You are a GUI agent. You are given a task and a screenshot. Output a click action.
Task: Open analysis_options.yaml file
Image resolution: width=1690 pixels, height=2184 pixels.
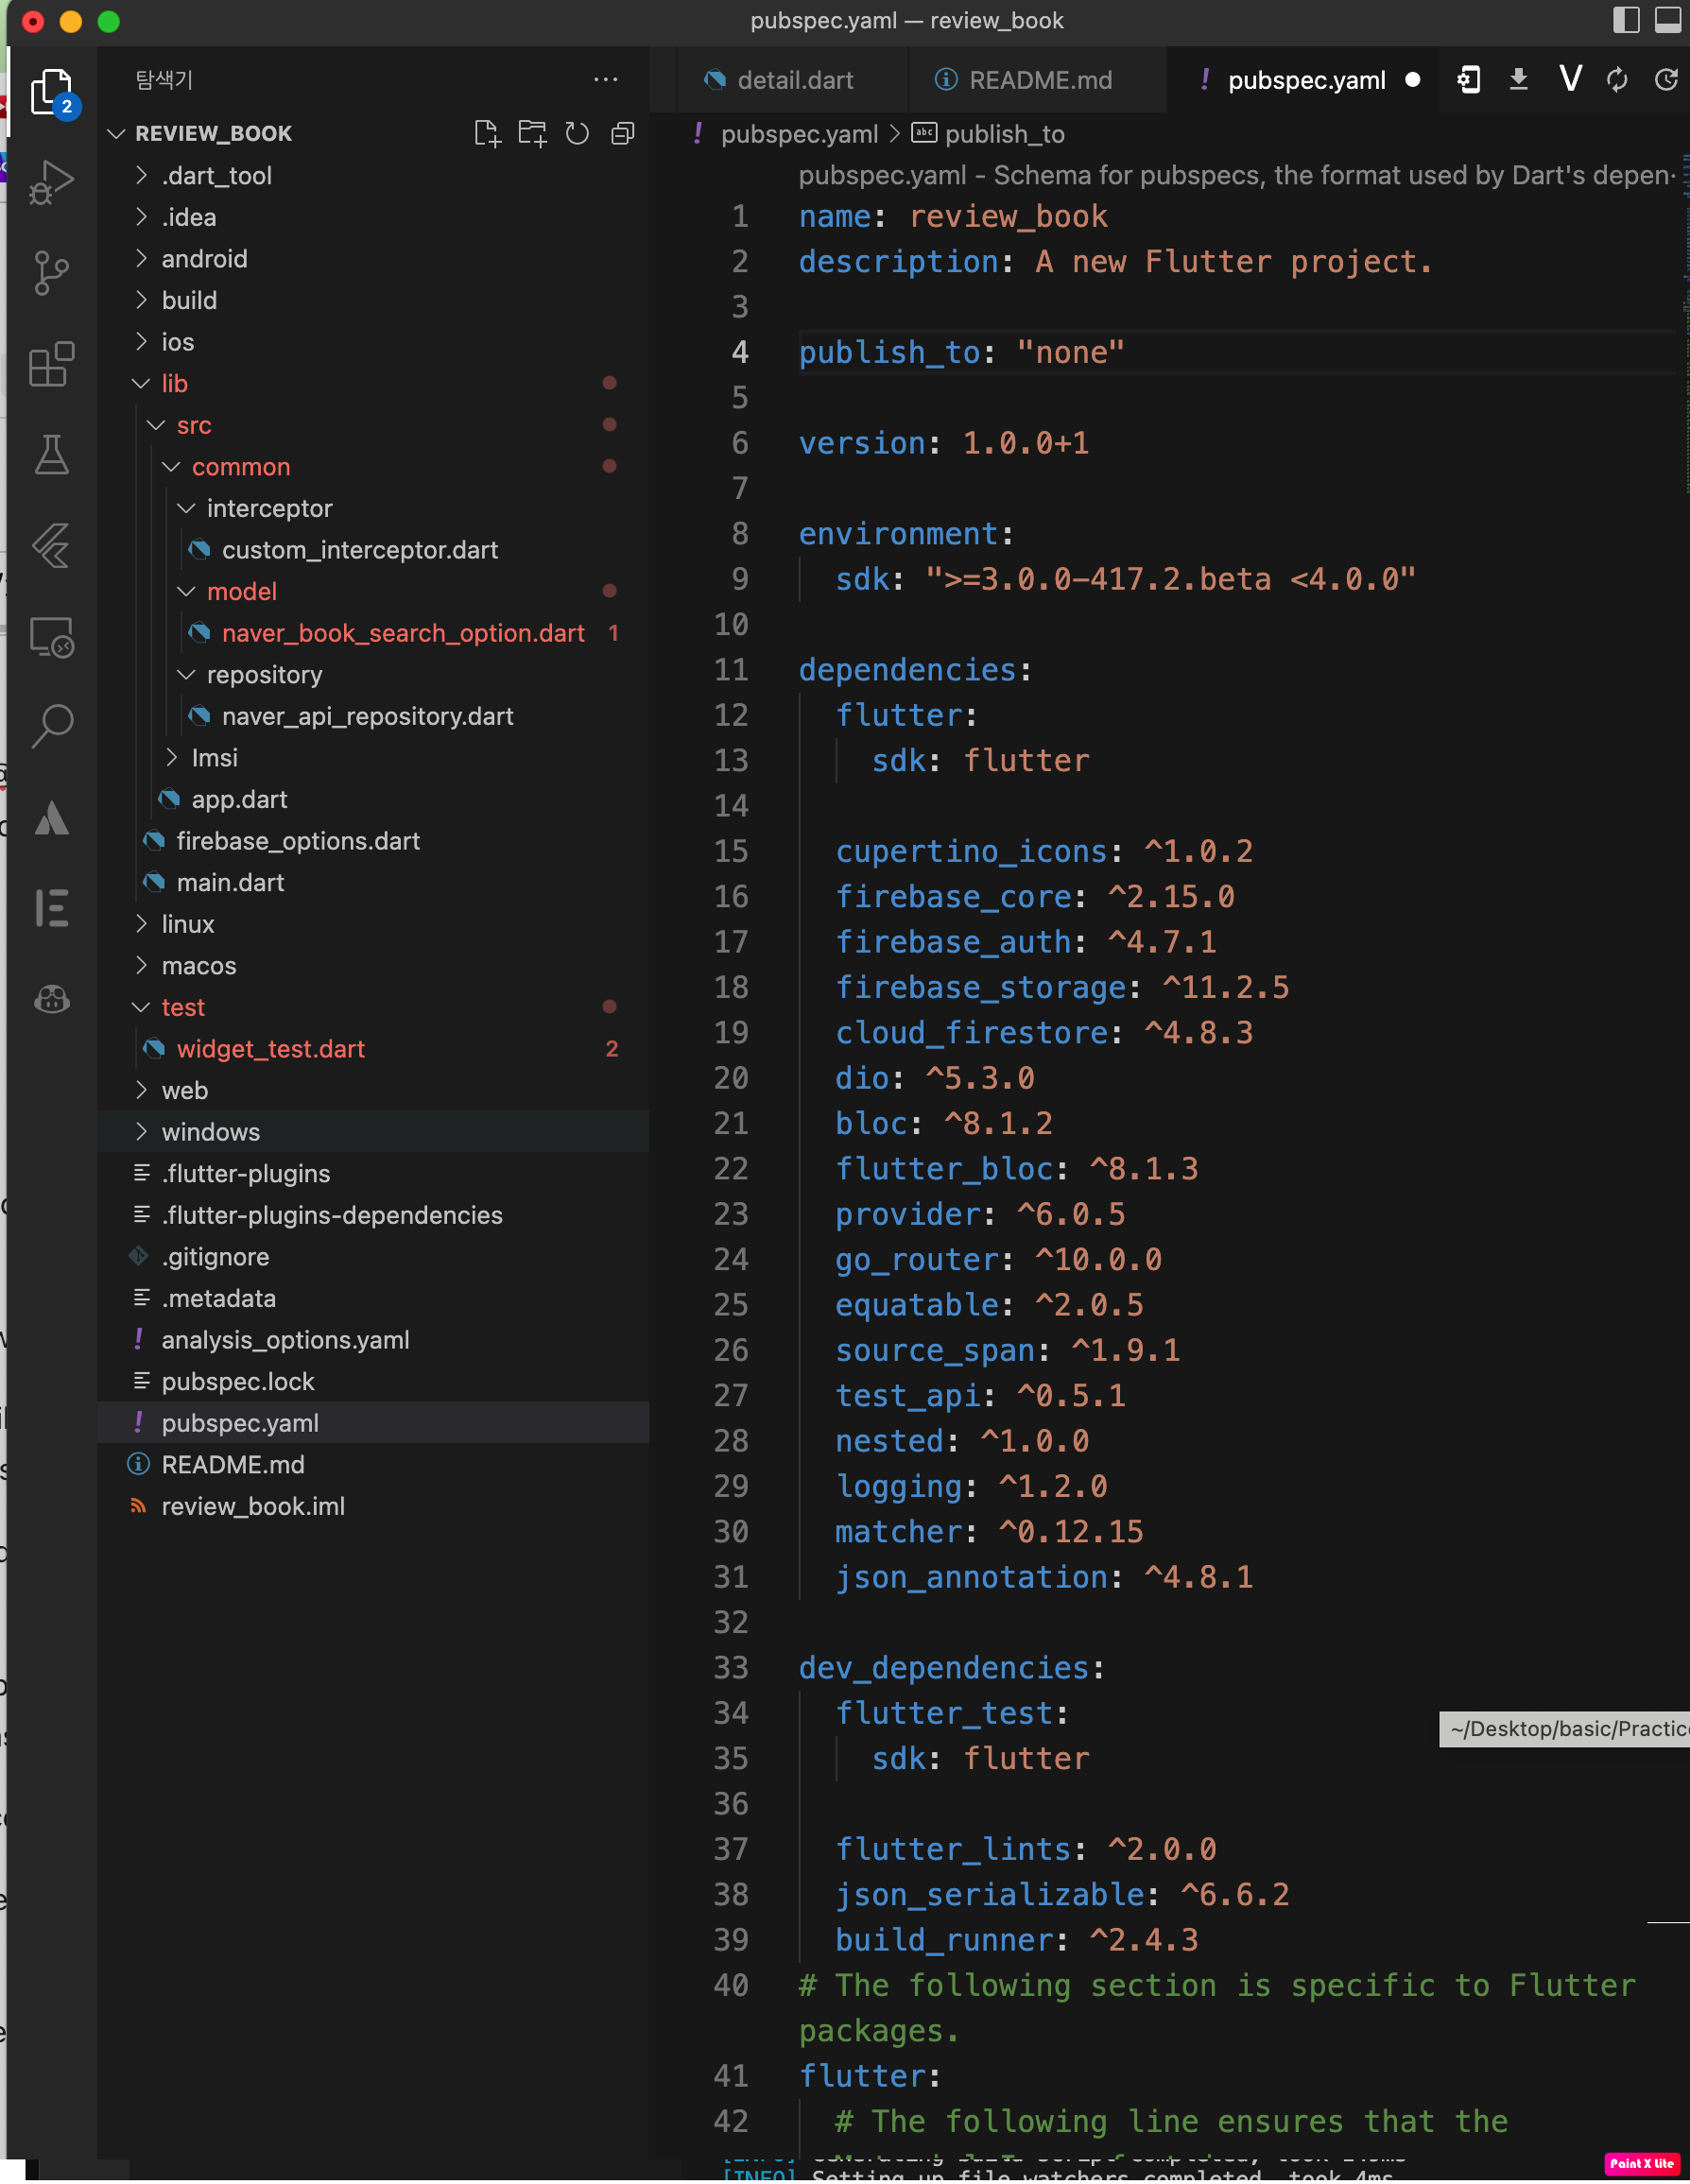click(373, 1340)
